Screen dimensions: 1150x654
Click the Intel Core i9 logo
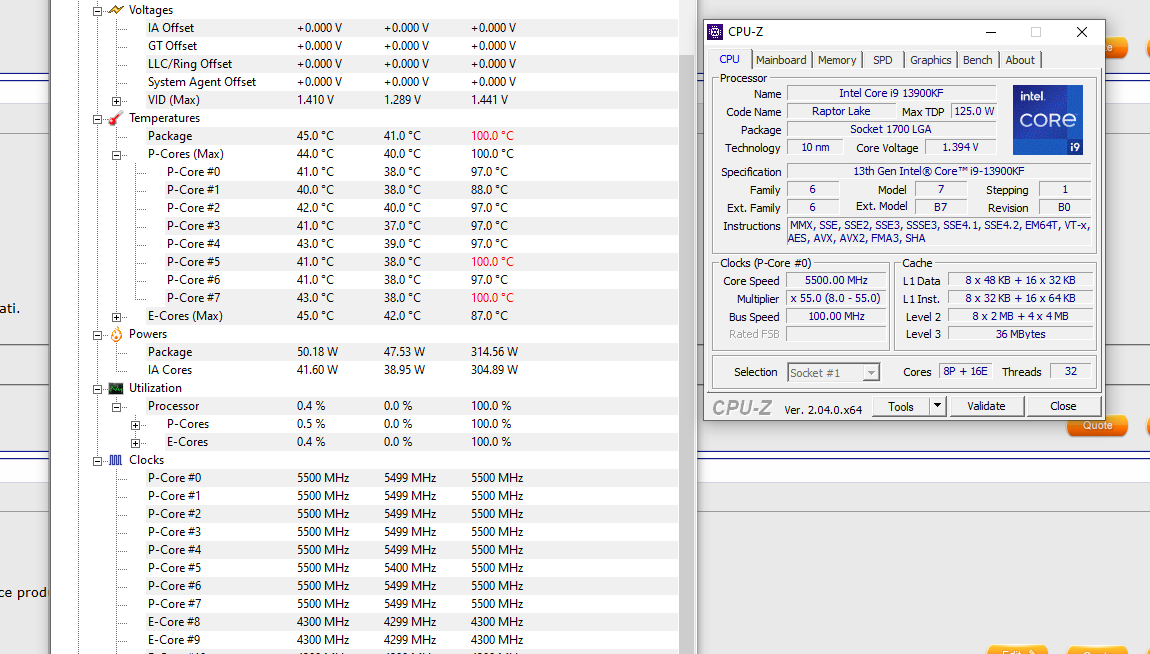tap(1047, 120)
